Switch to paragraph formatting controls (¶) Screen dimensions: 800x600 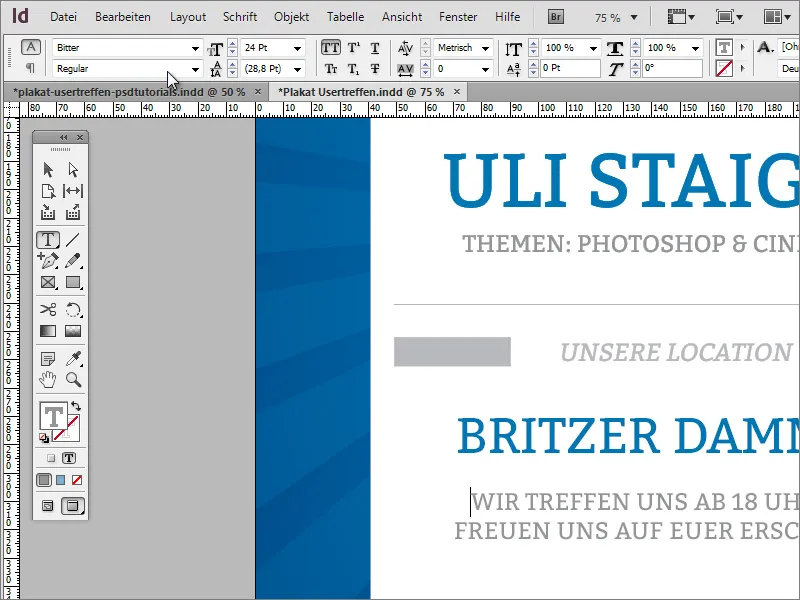[31, 67]
